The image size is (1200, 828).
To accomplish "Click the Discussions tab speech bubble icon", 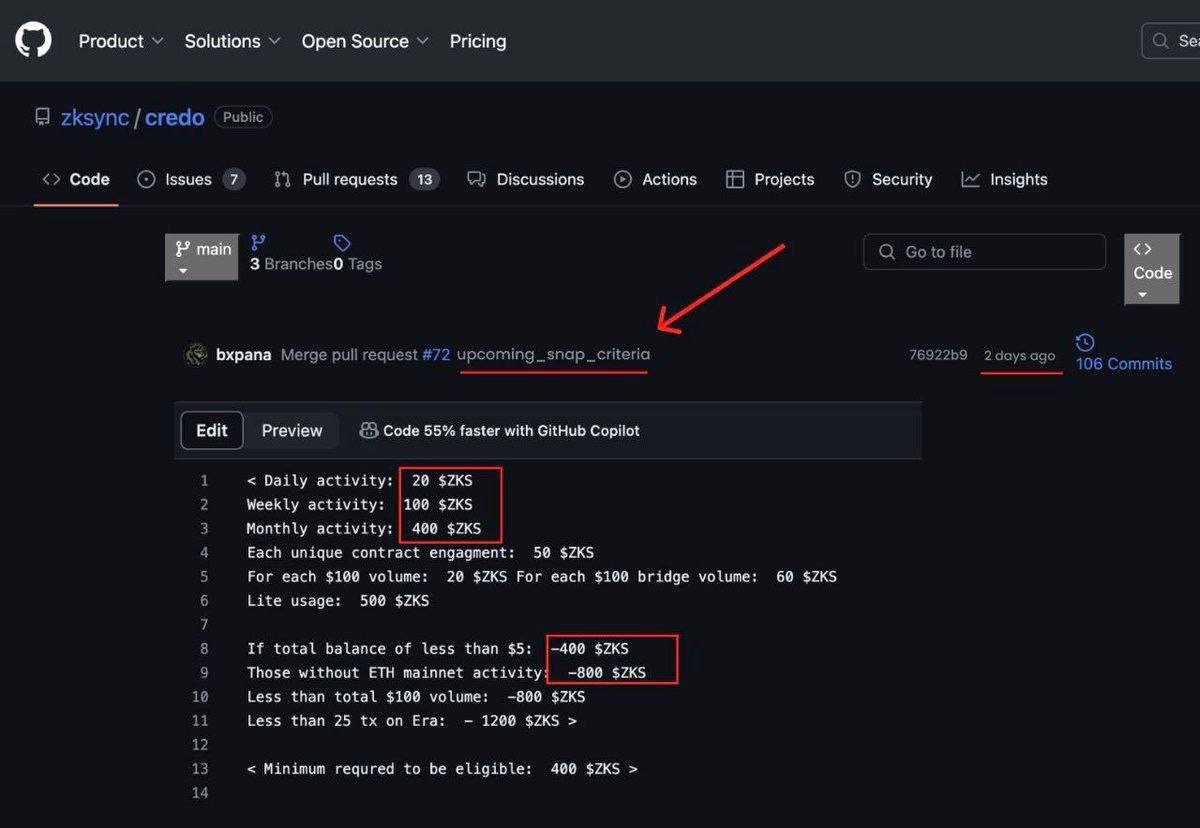I will click(x=476, y=179).
